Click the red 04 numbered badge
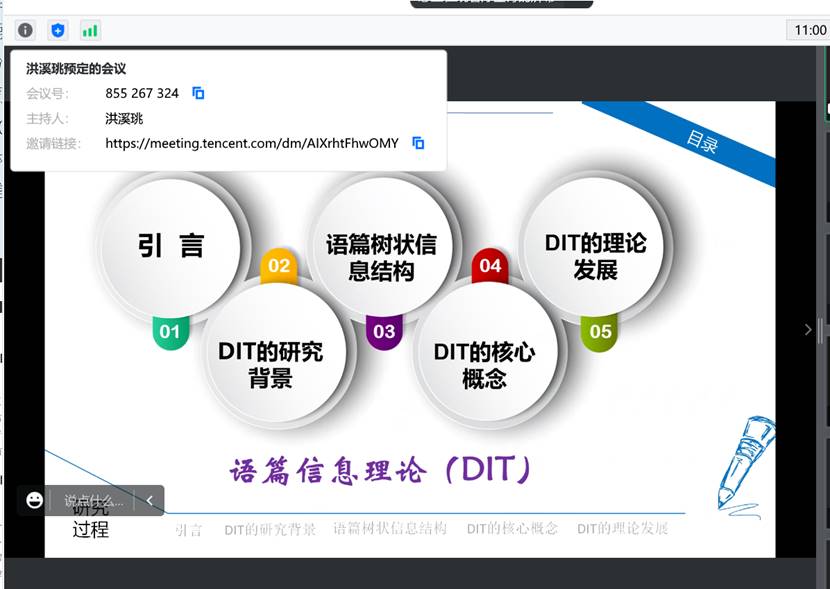The width and height of the screenshot is (830, 589). tap(489, 267)
